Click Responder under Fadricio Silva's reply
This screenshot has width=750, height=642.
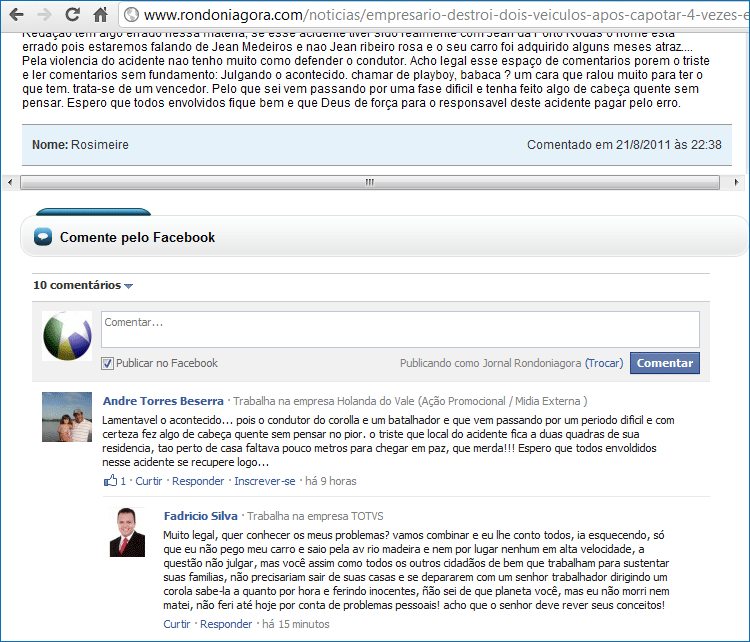point(226,624)
